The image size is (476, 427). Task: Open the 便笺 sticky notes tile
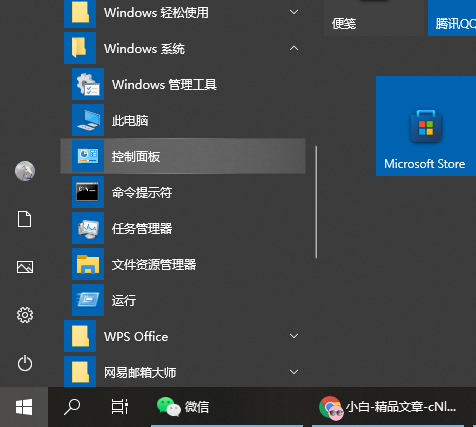[374, 18]
